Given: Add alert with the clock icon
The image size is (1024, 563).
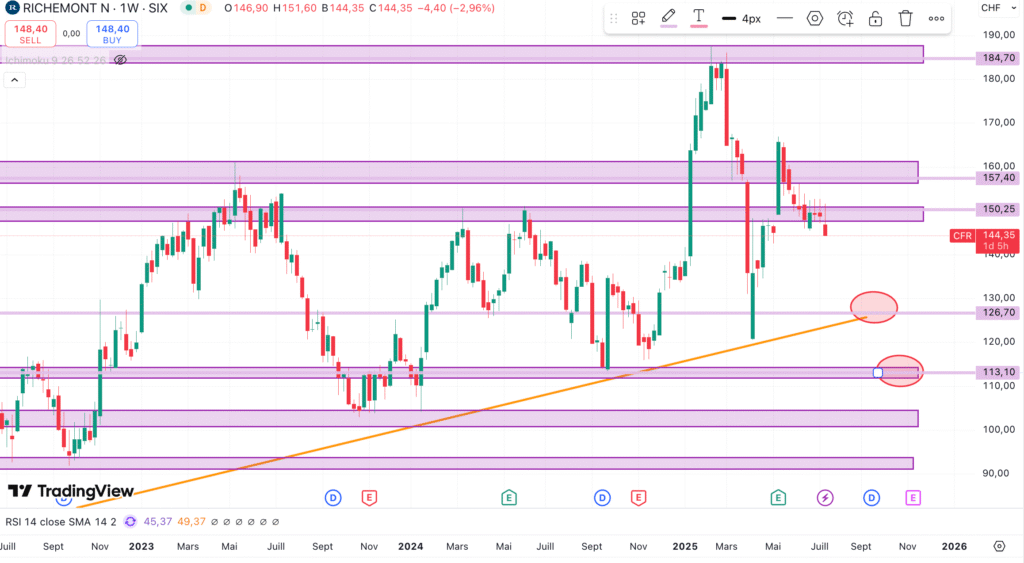Looking at the screenshot, I should click(x=845, y=18).
